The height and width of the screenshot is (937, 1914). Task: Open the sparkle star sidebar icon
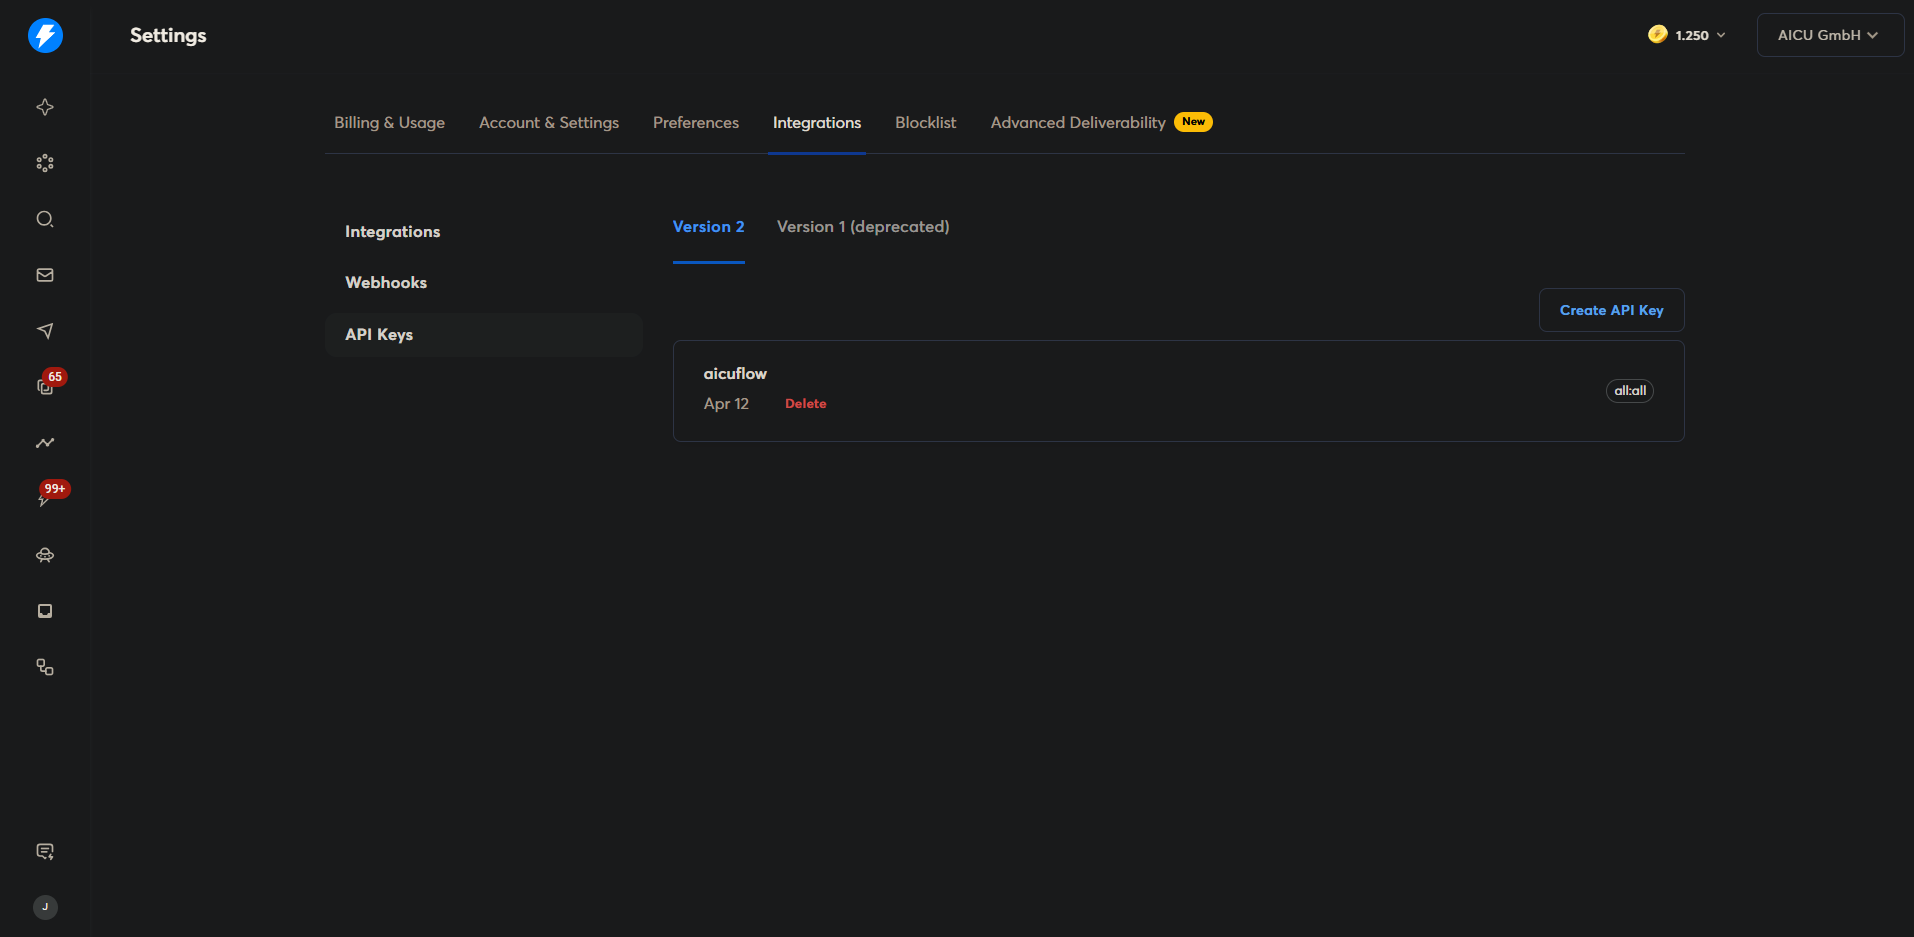45,107
